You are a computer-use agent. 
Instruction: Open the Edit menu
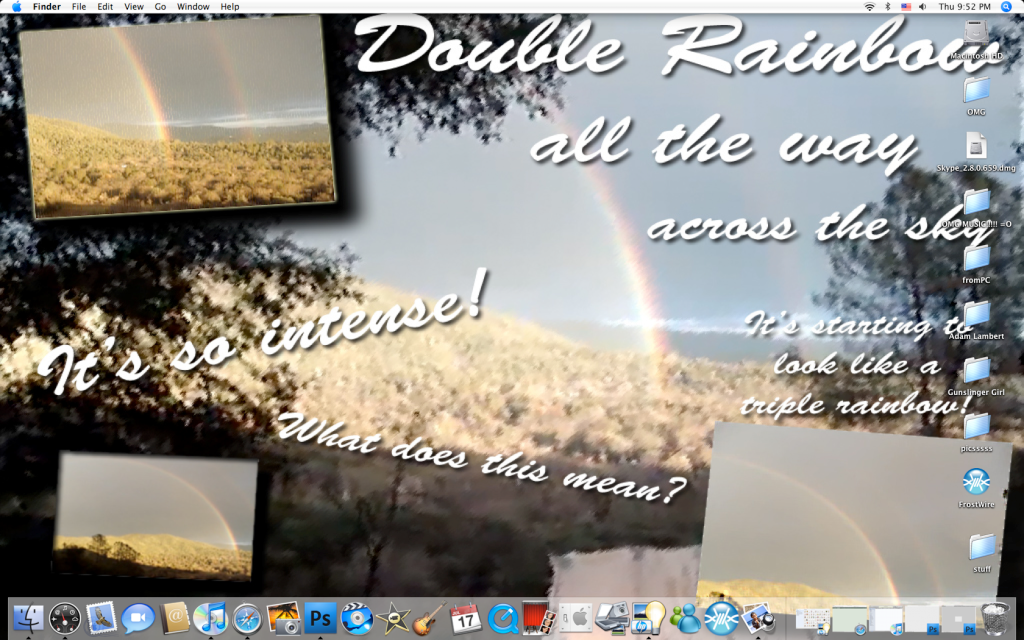point(105,7)
